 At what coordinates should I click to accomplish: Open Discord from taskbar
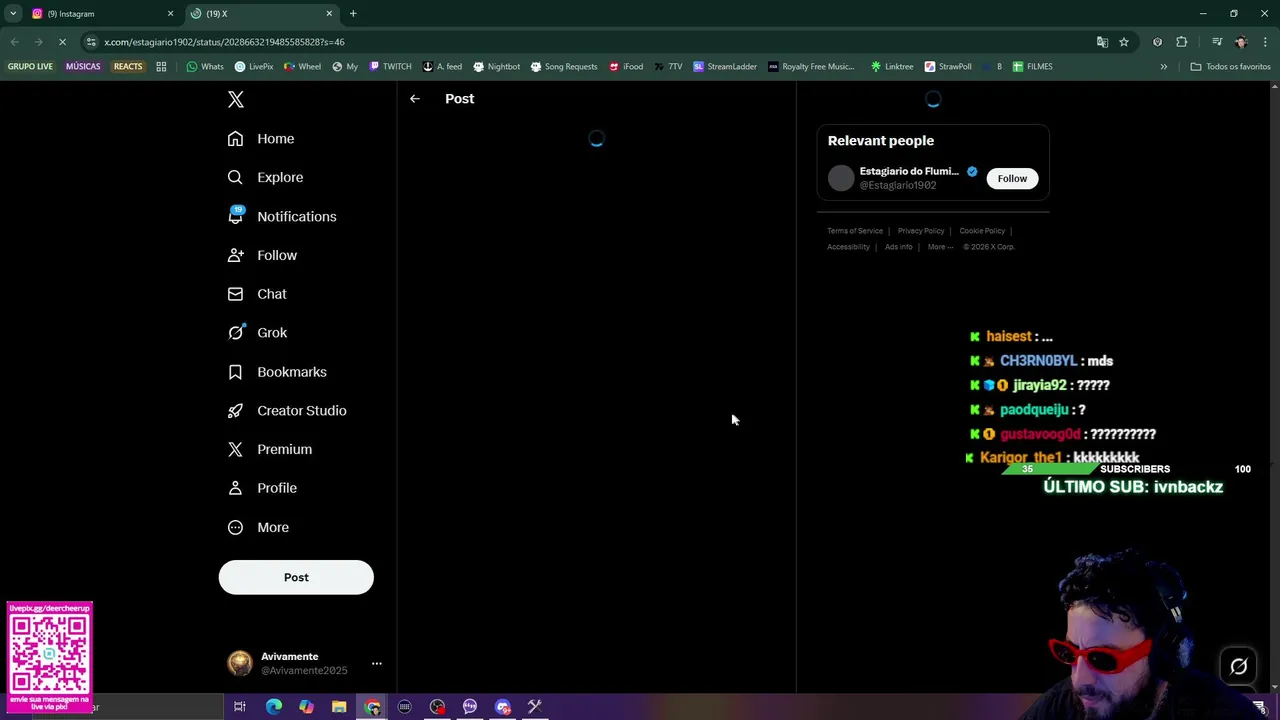pyautogui.click(x=503, y=707)
